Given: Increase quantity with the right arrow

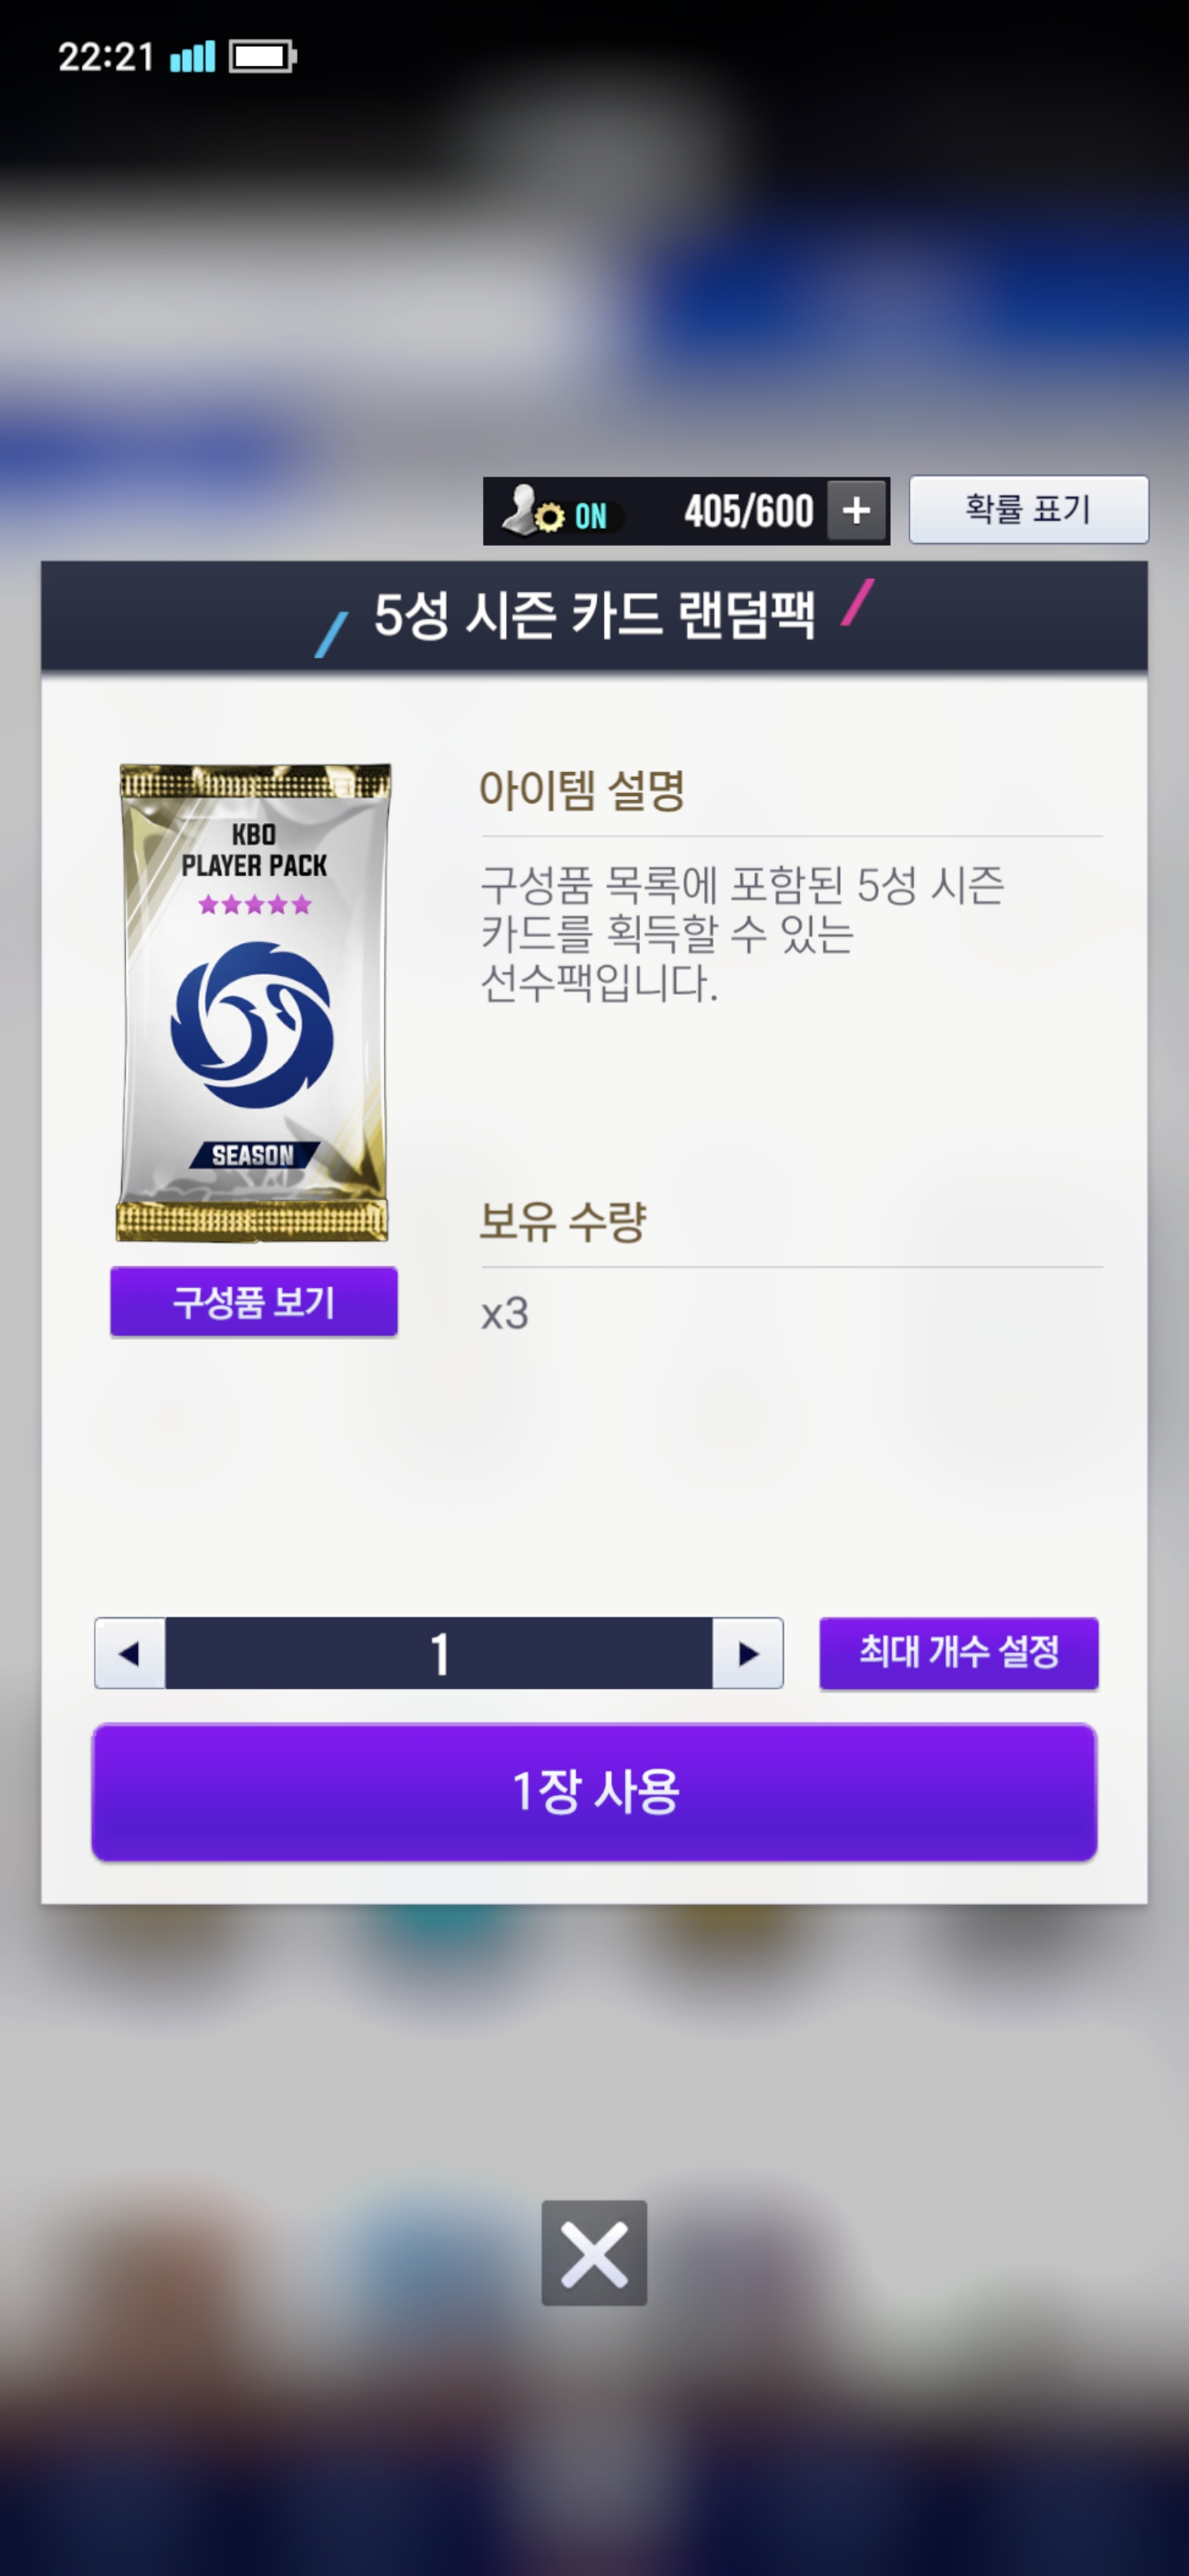Looking at the screenshot, I should pos(747,1653).
